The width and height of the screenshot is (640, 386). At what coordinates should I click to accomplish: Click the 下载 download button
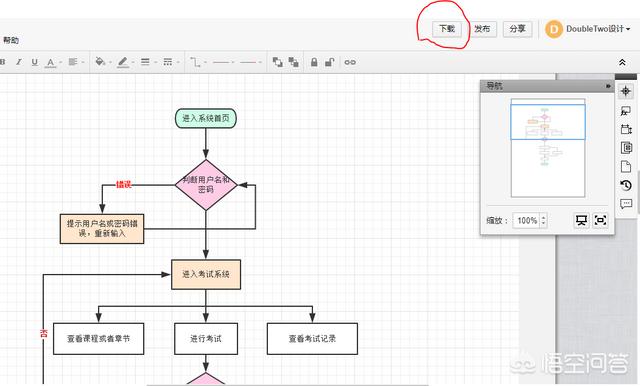point(447,29)
